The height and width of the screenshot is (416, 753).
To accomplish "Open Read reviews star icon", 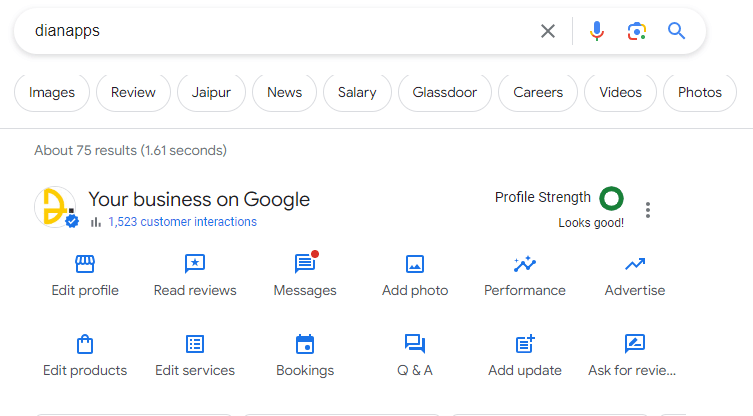I will [x=195, y=264].
